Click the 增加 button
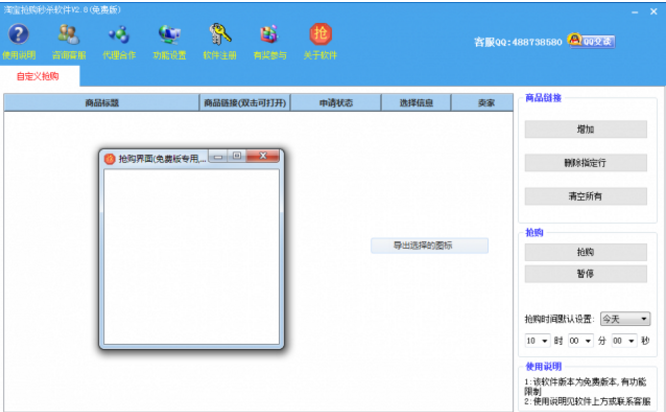Viewport: 666px width, 412px height. 586,129
